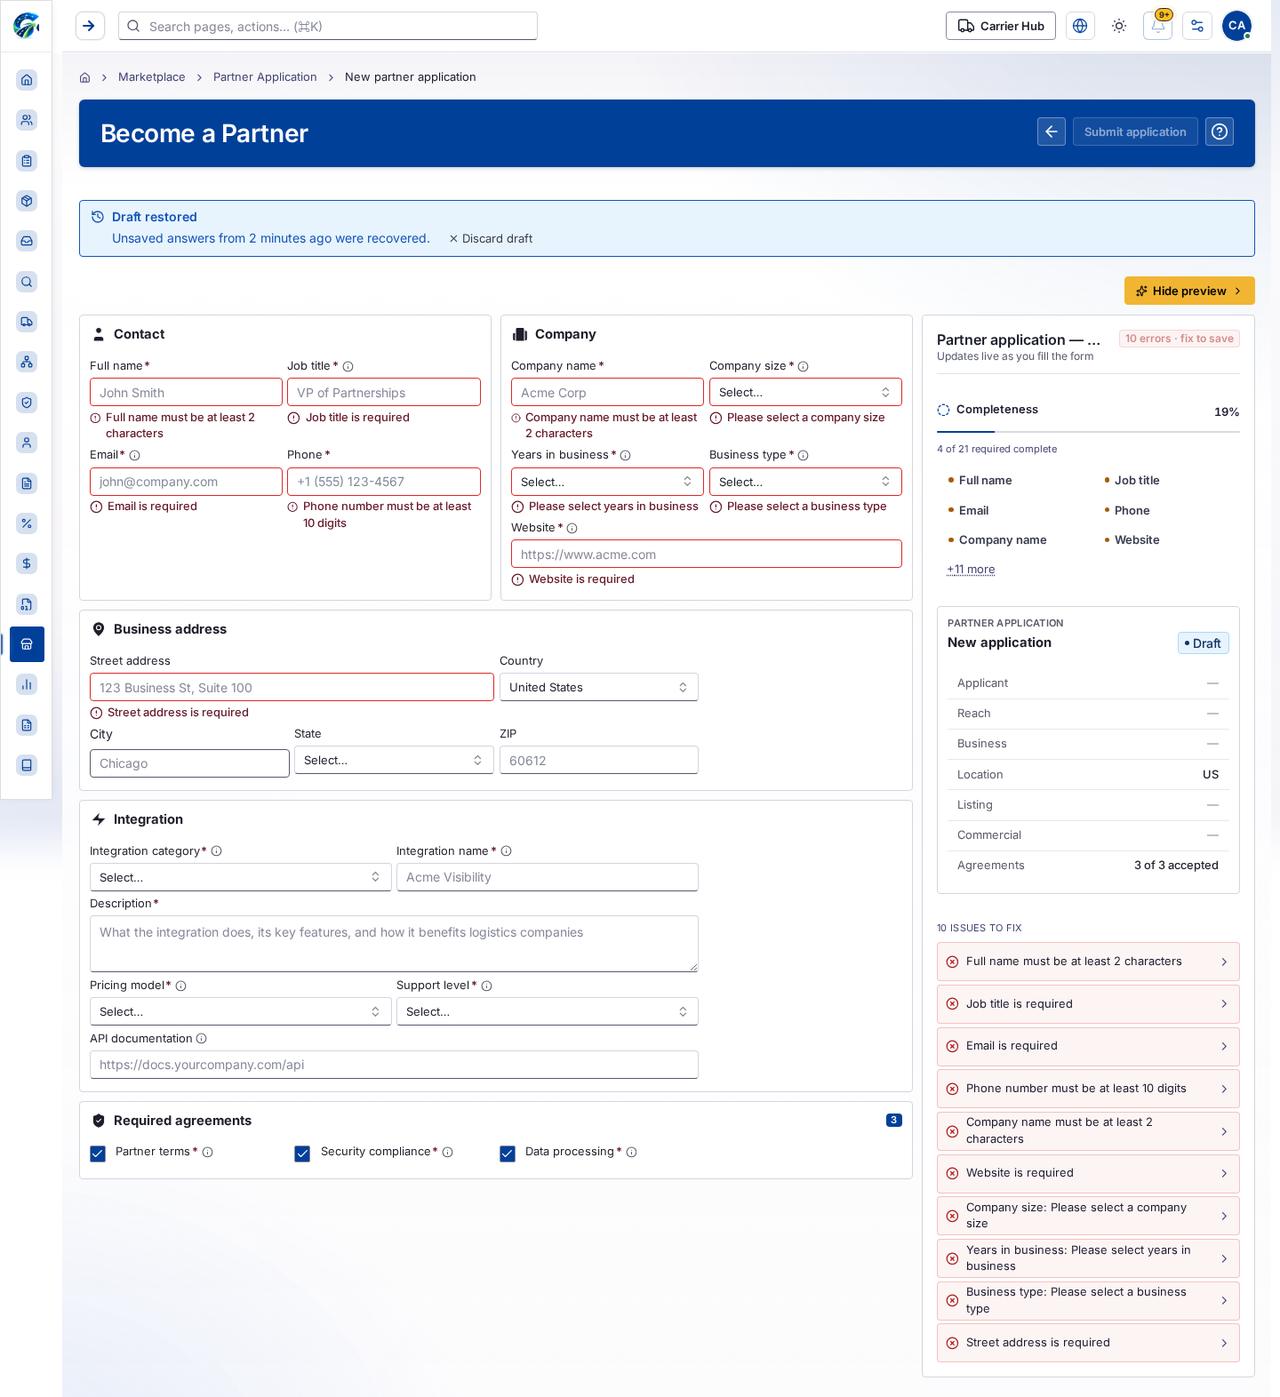The height and width of the screenshot is (1397, 1280).
Task: Click the arrow to expand the sidebar
Action: coord(90,26)
